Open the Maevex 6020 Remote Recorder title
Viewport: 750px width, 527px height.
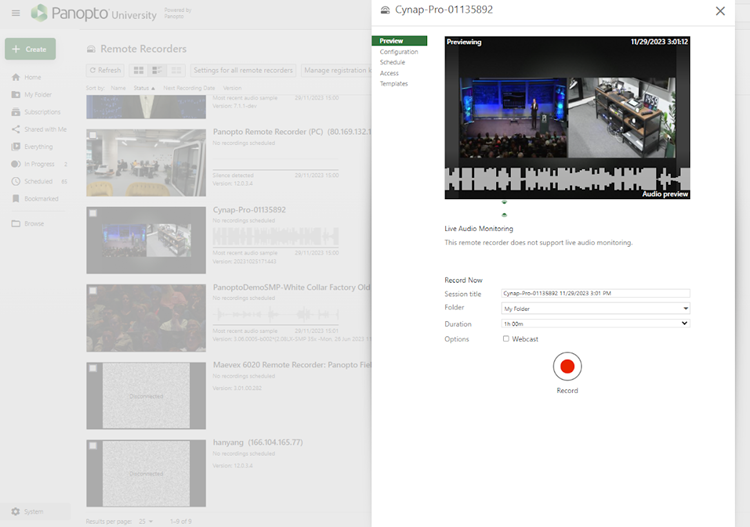pos(292,365)
